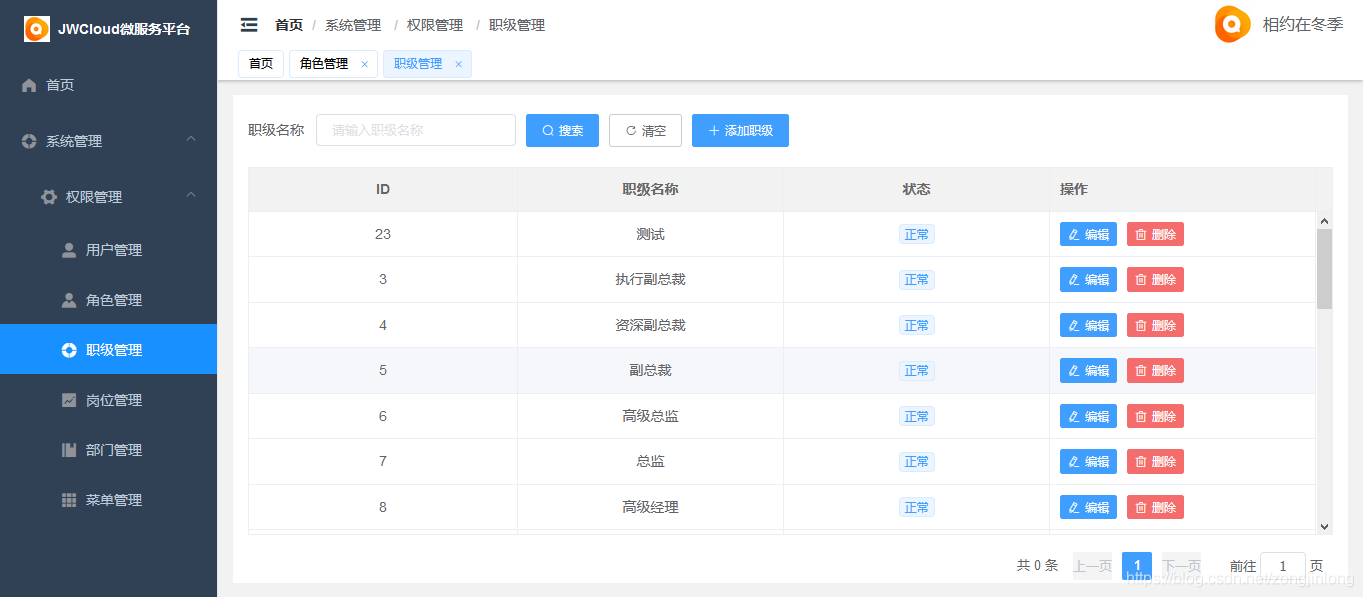Screen dimensions: 1363x597
Task: Click the JWCloud platform logo icon
Action: coord(37,29)
